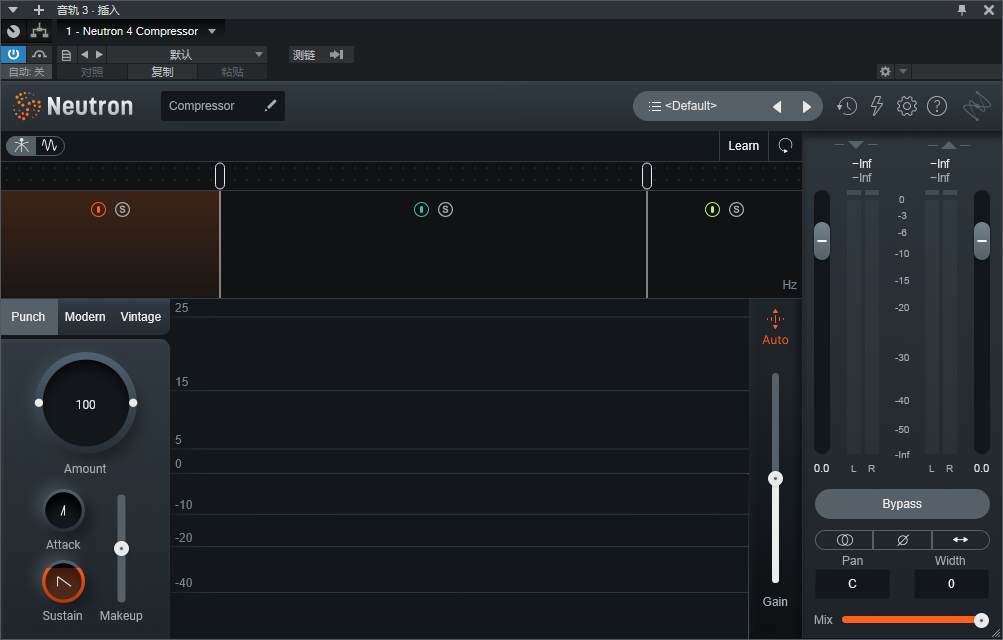
Task: Click the Mix slider handle
Action: point(981,620)
